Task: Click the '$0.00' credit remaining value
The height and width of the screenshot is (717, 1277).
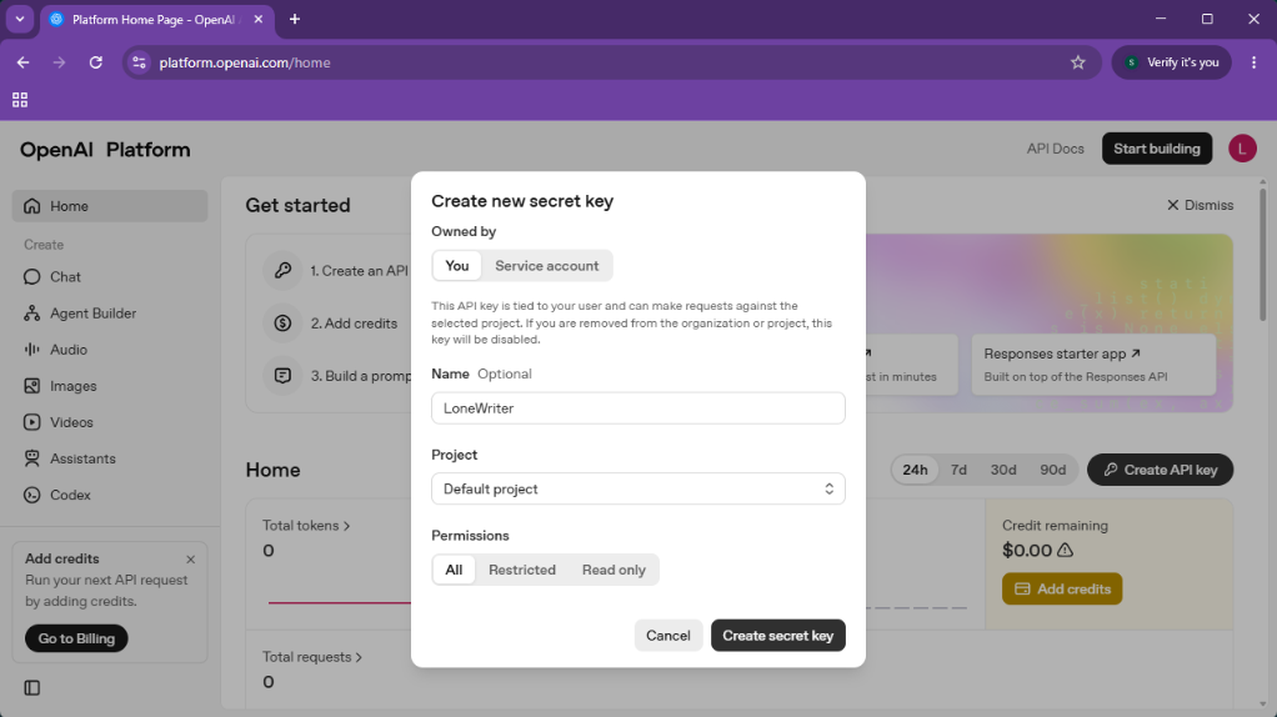Action: [x=1027, y=550]
